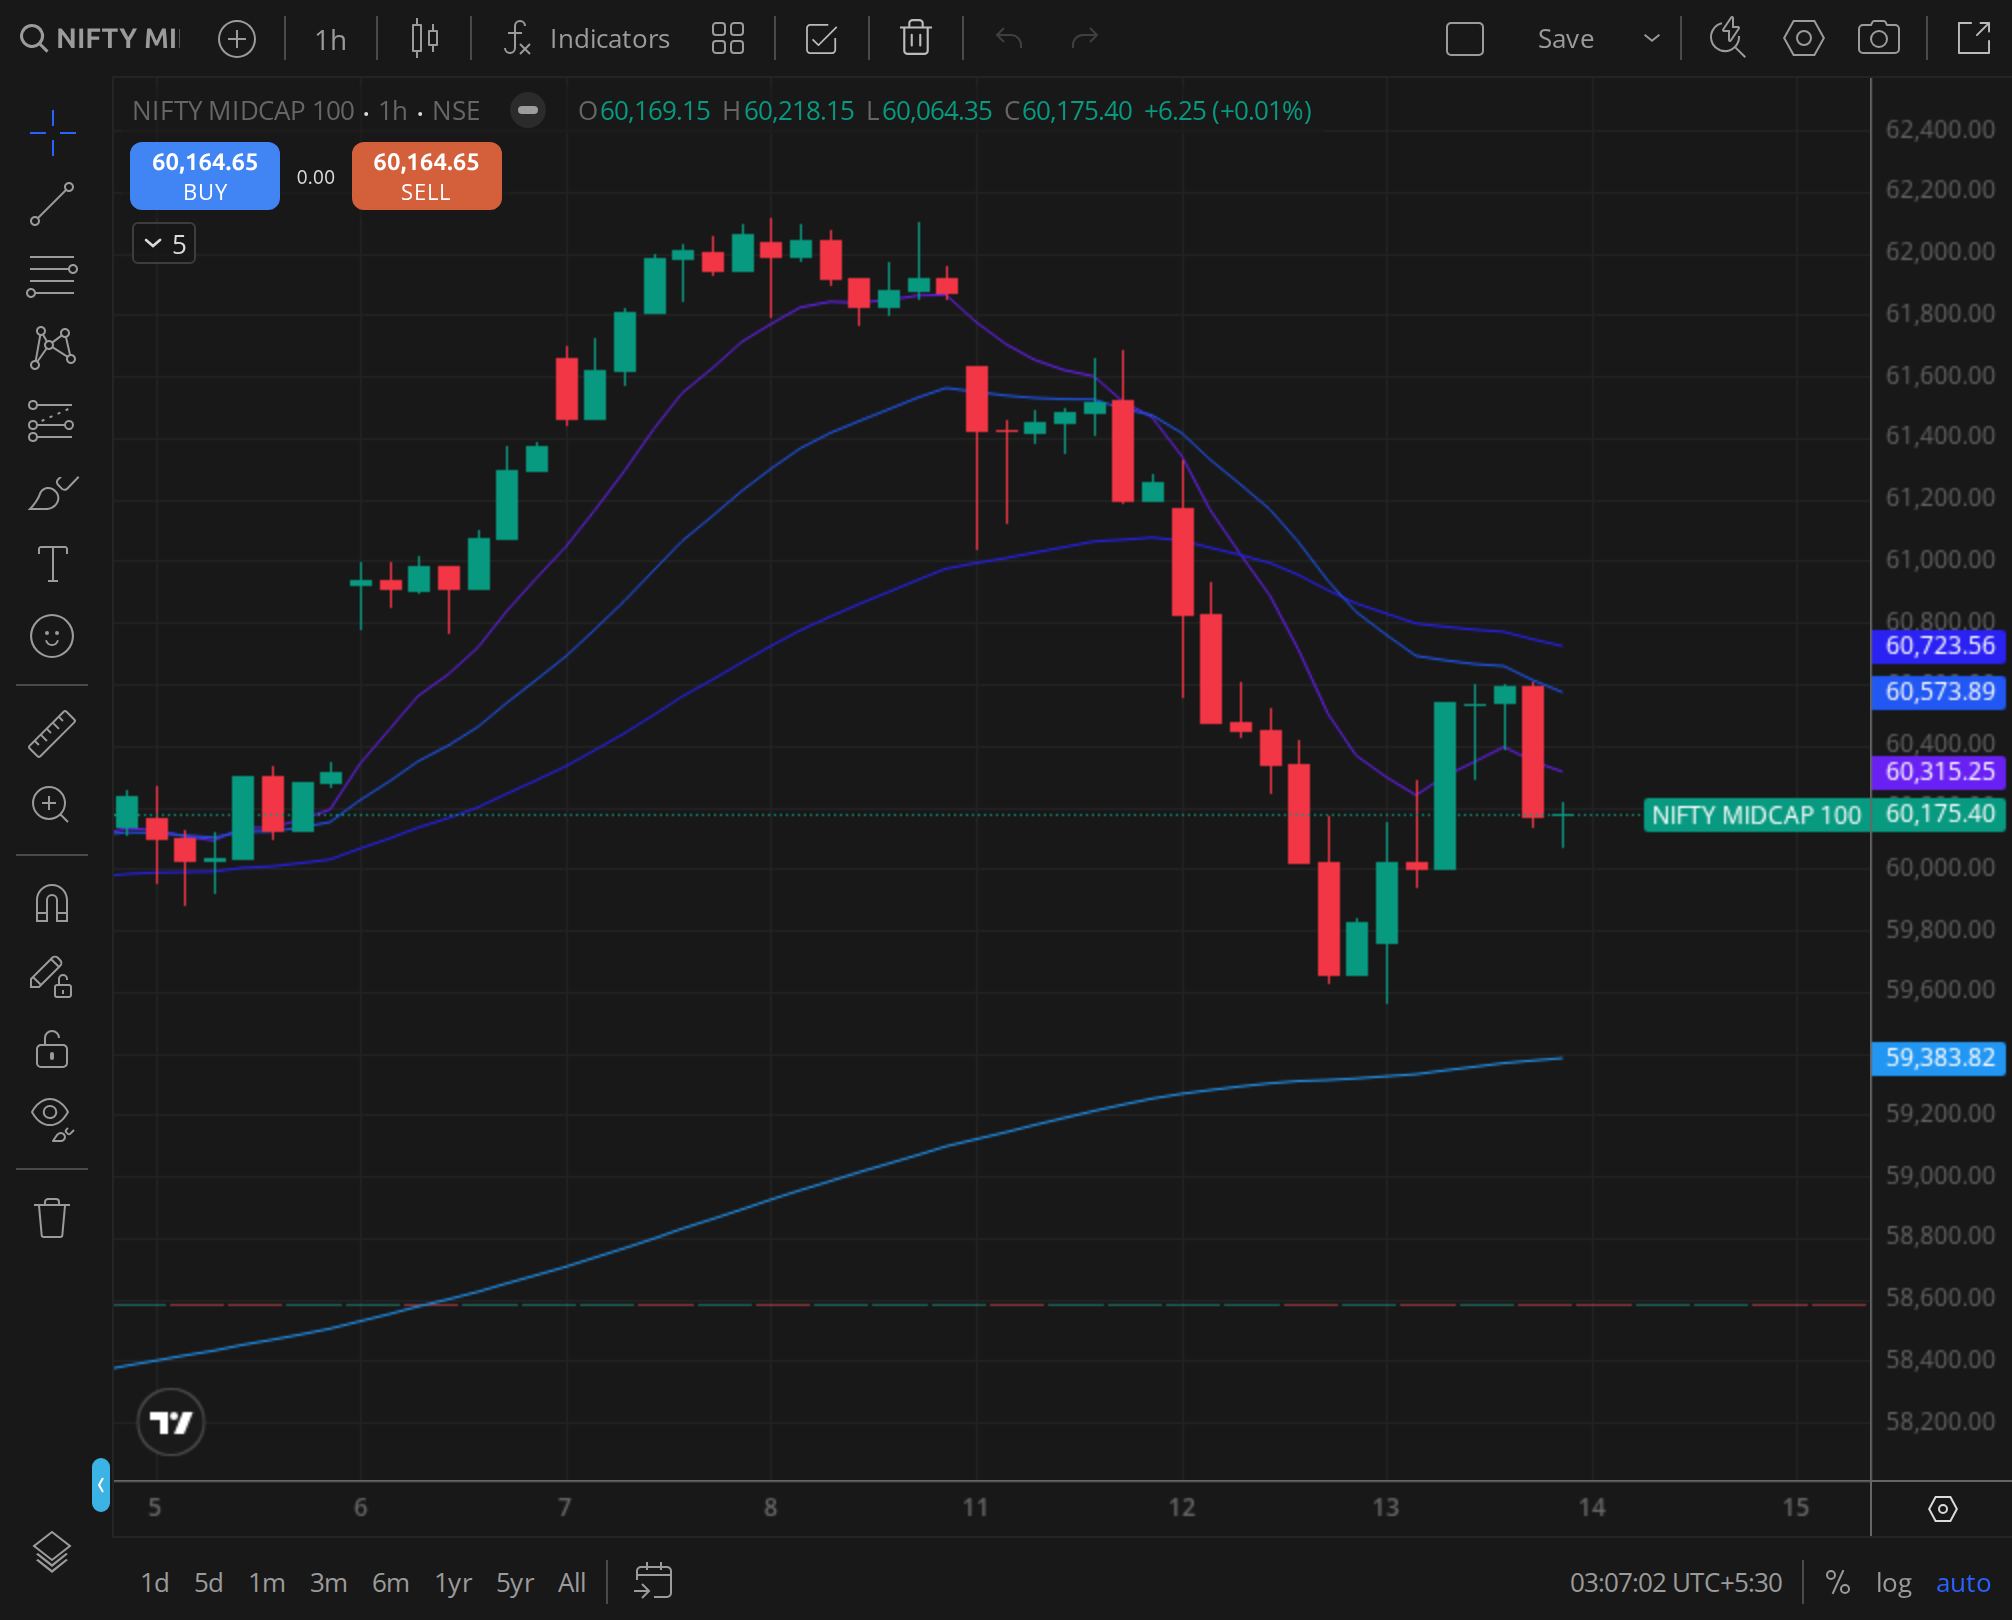The image size is (2012, 1620).
Task: Undo the last chart action
Action: click(1009, 39)
